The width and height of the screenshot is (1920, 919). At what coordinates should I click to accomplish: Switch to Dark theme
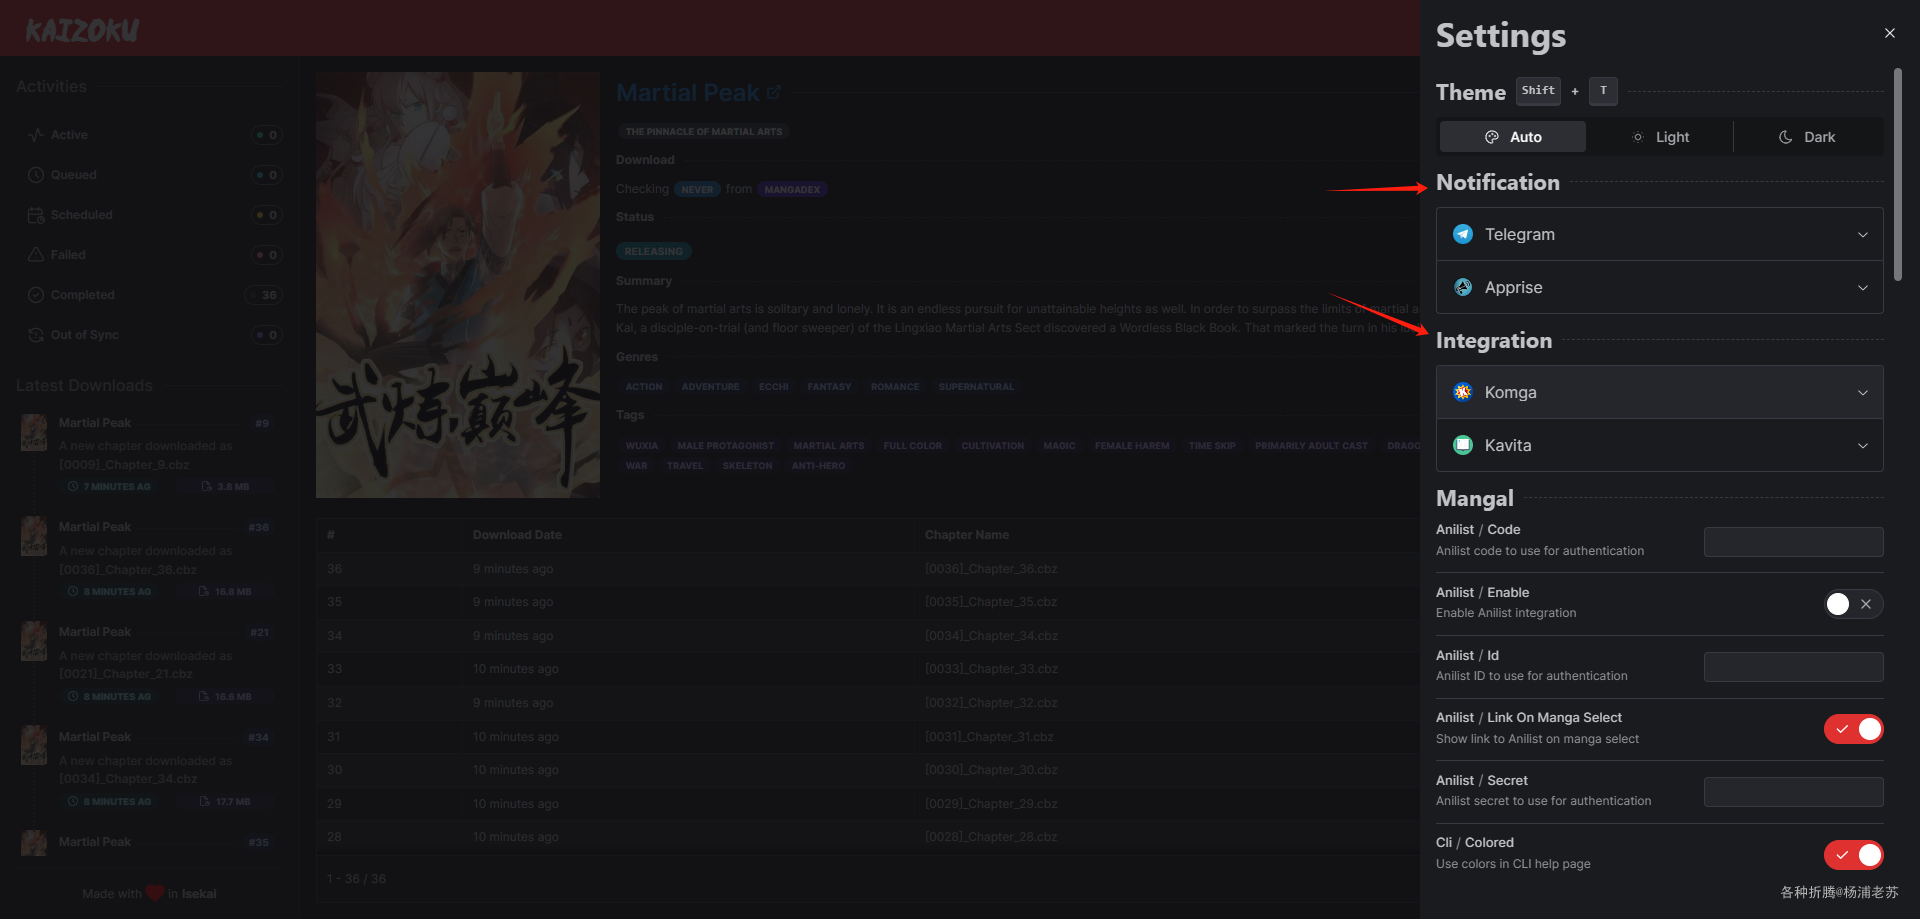[x=1808, y=137]
